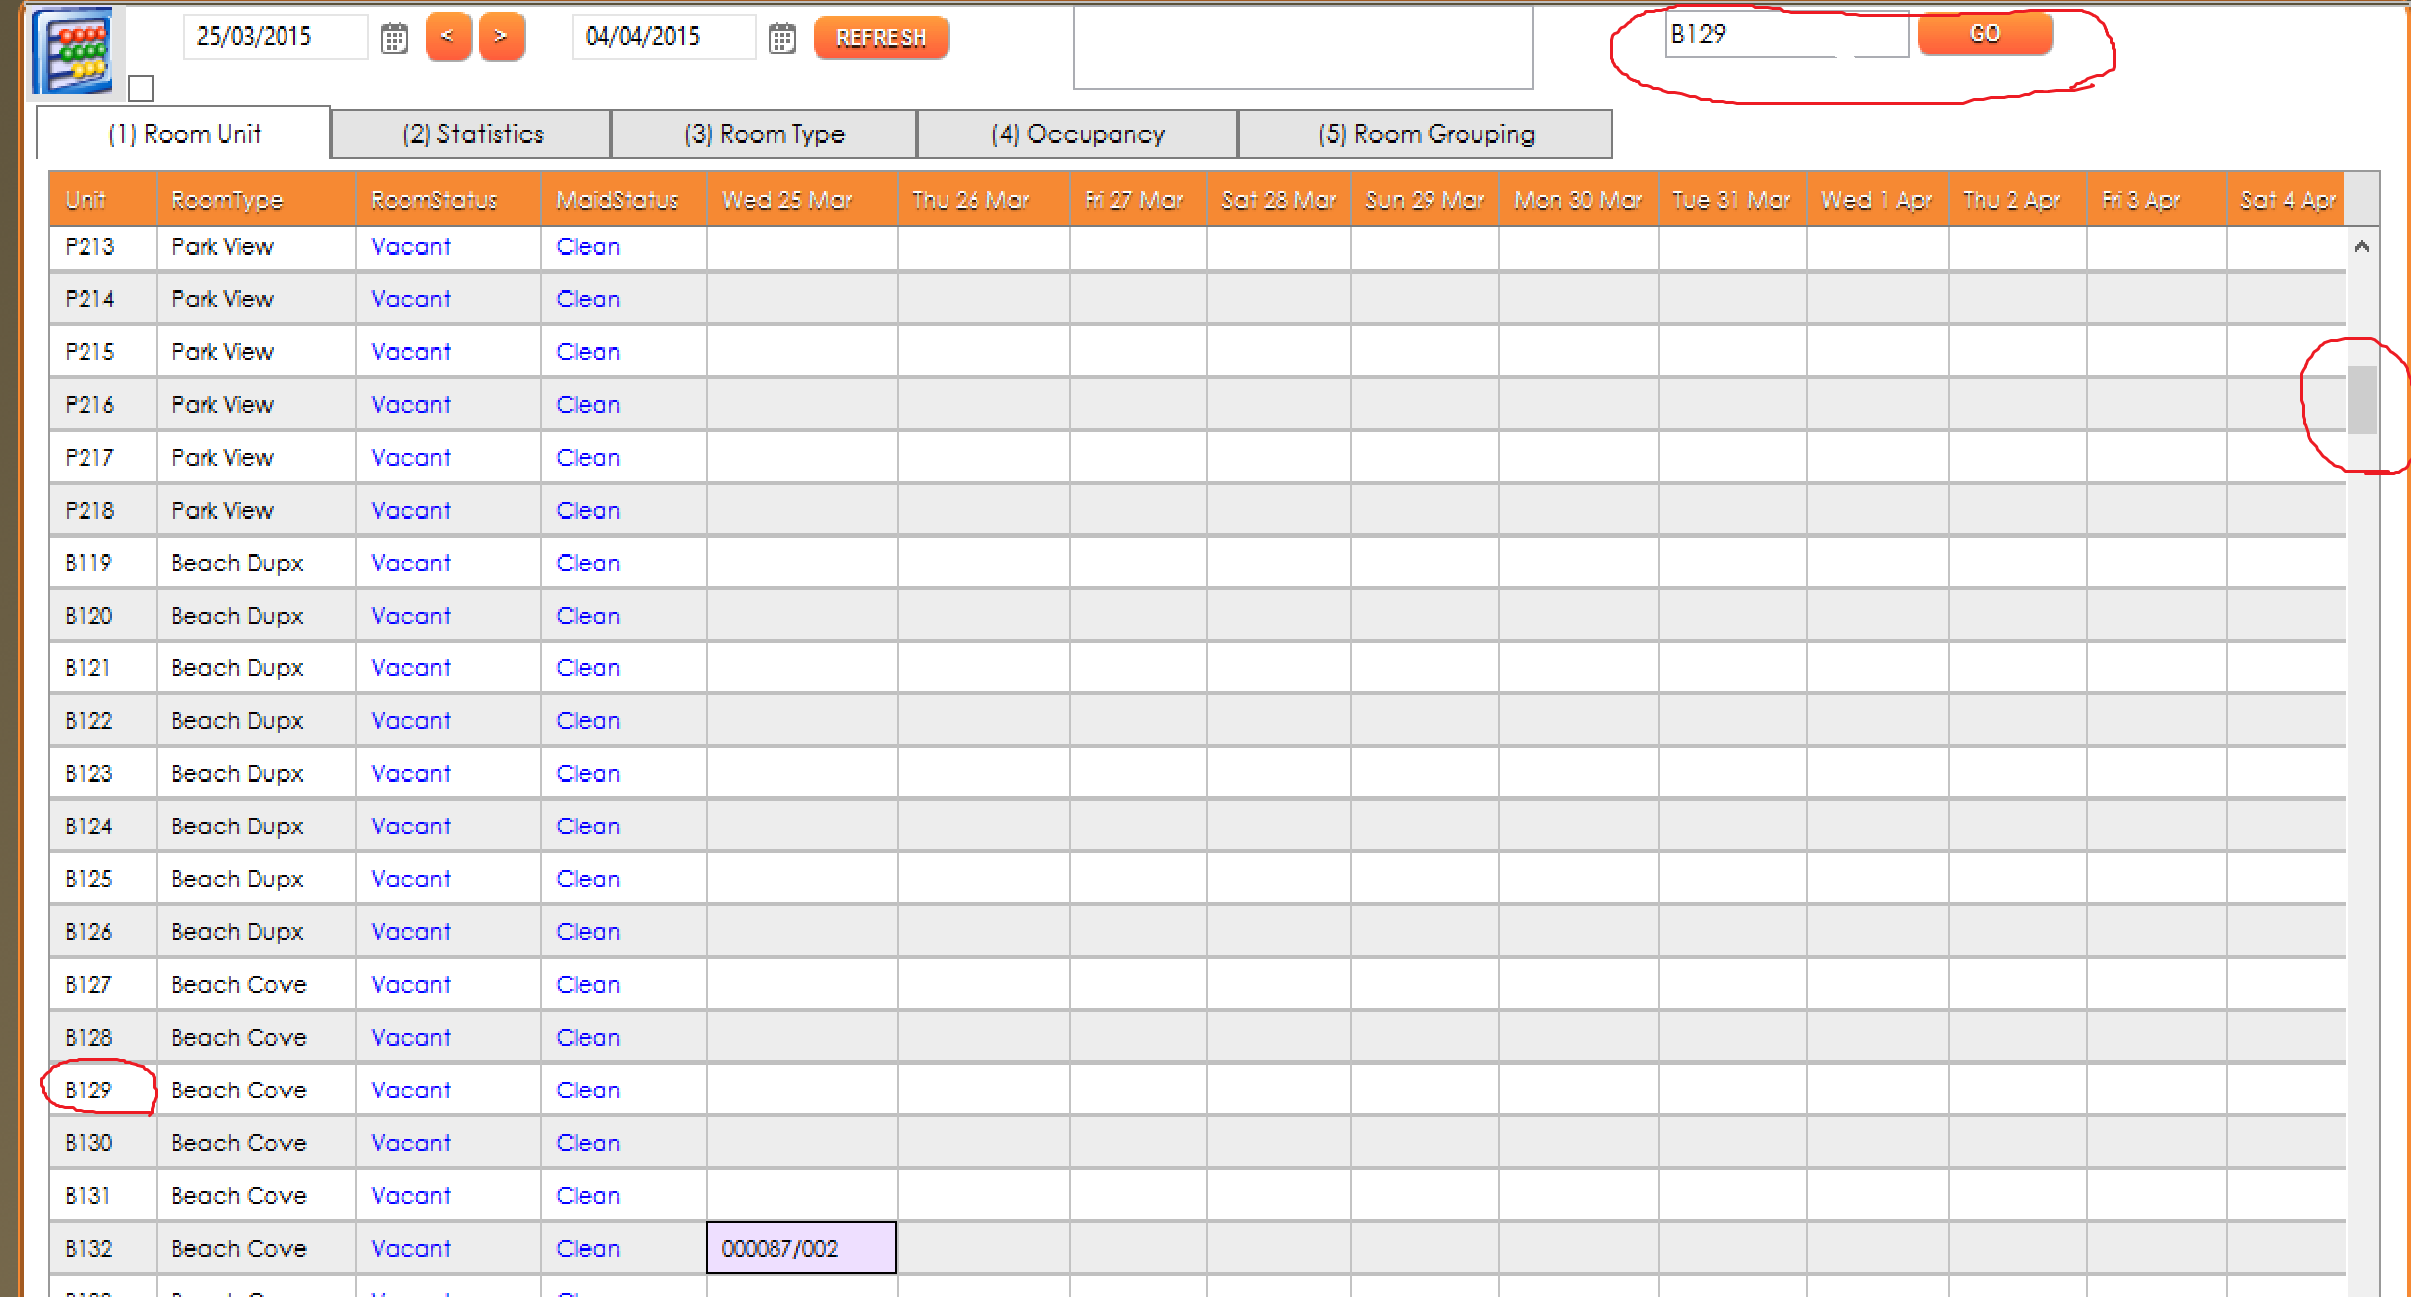Click the previous period arrow button

(448, 37)
